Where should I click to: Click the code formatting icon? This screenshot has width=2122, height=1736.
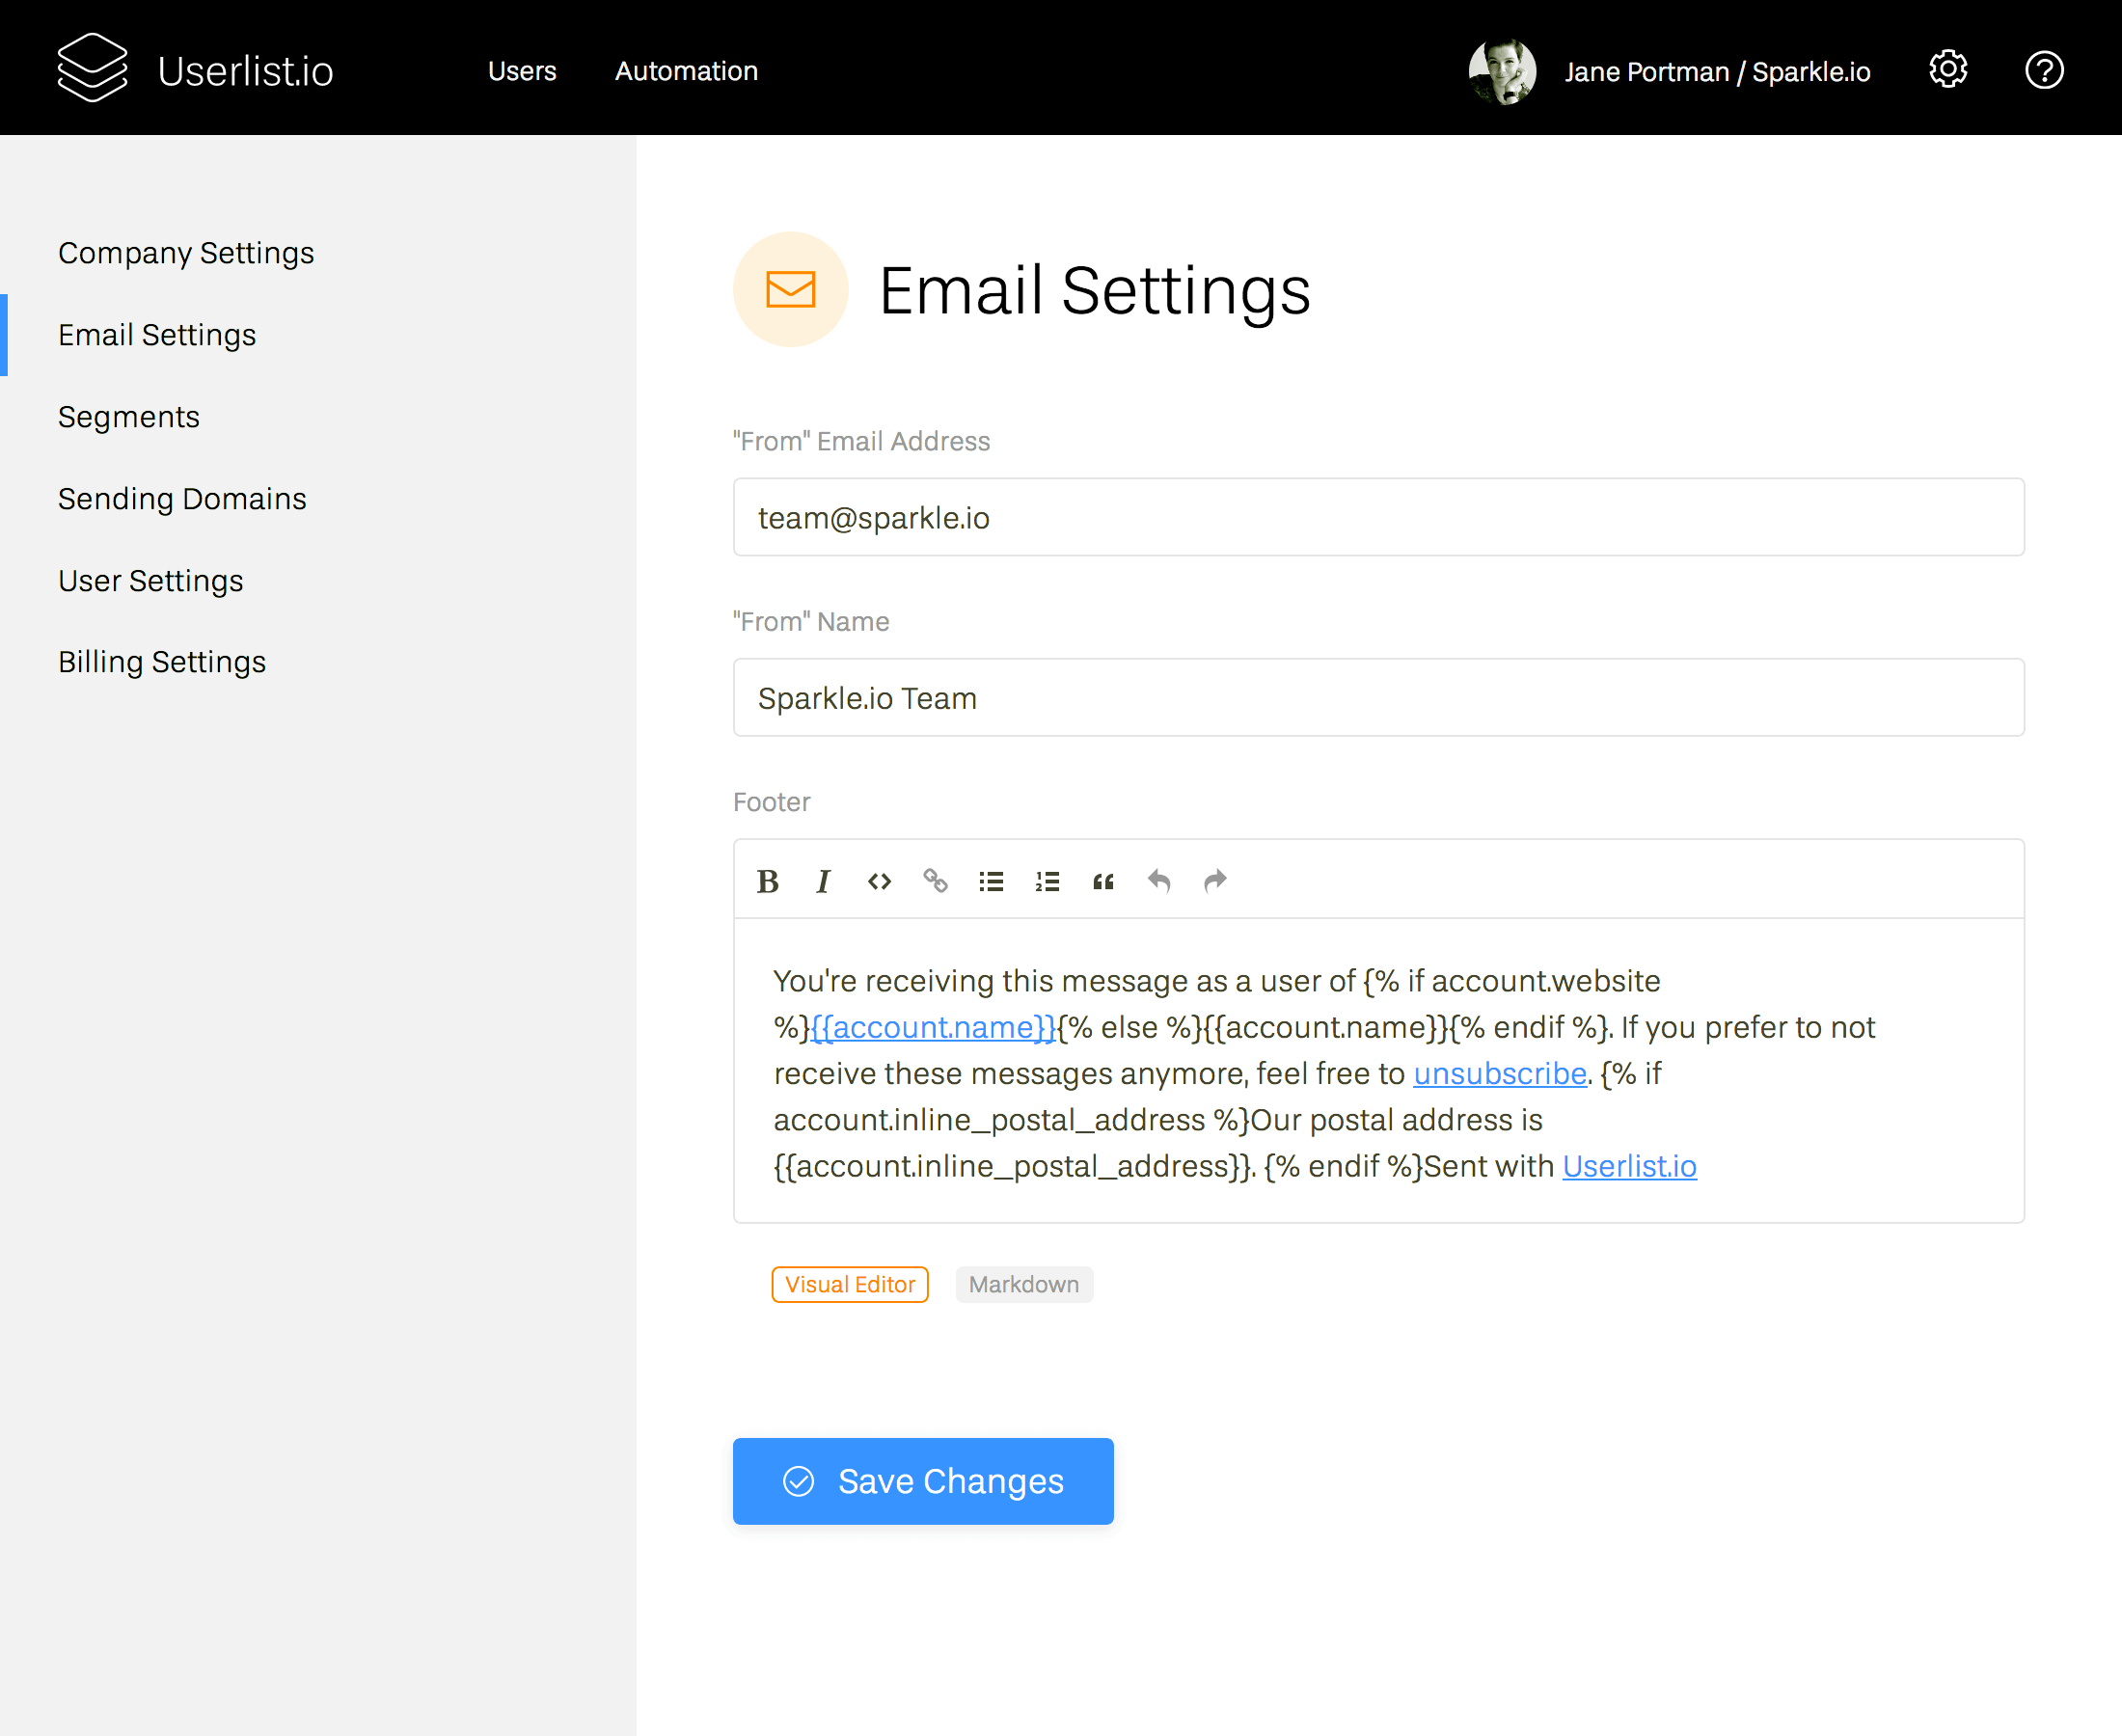click(x=879, y=881)
